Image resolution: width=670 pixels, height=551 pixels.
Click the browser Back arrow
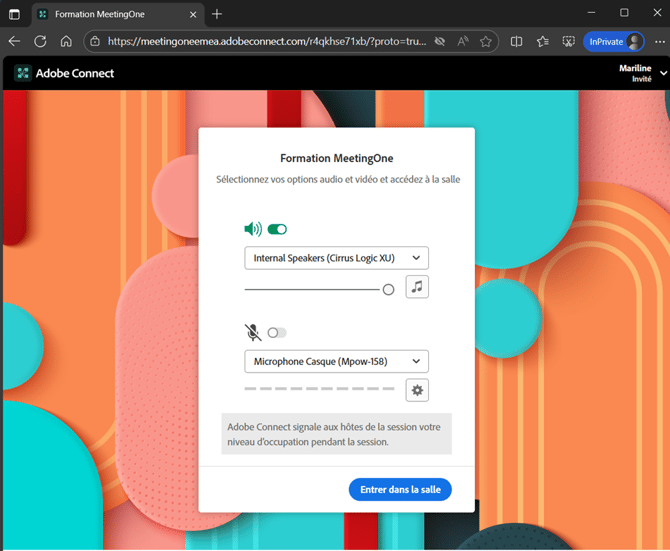click(x=15, y=41)
